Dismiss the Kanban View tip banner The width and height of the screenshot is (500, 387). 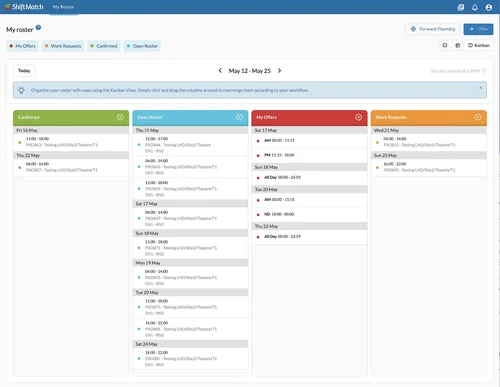tap(481, 88)
